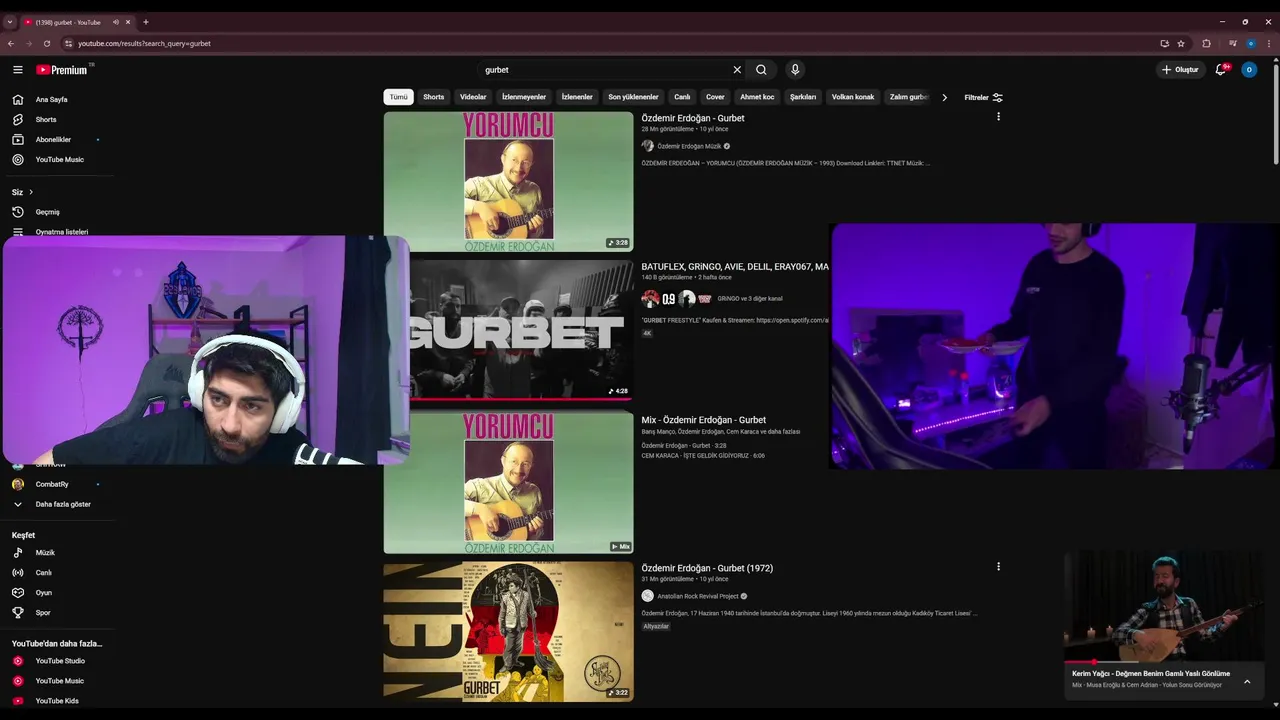Open YouTube Studio from sidebar
Image resolution: width=1280 pixels, height=720 pixels.
tap(60, 661)
